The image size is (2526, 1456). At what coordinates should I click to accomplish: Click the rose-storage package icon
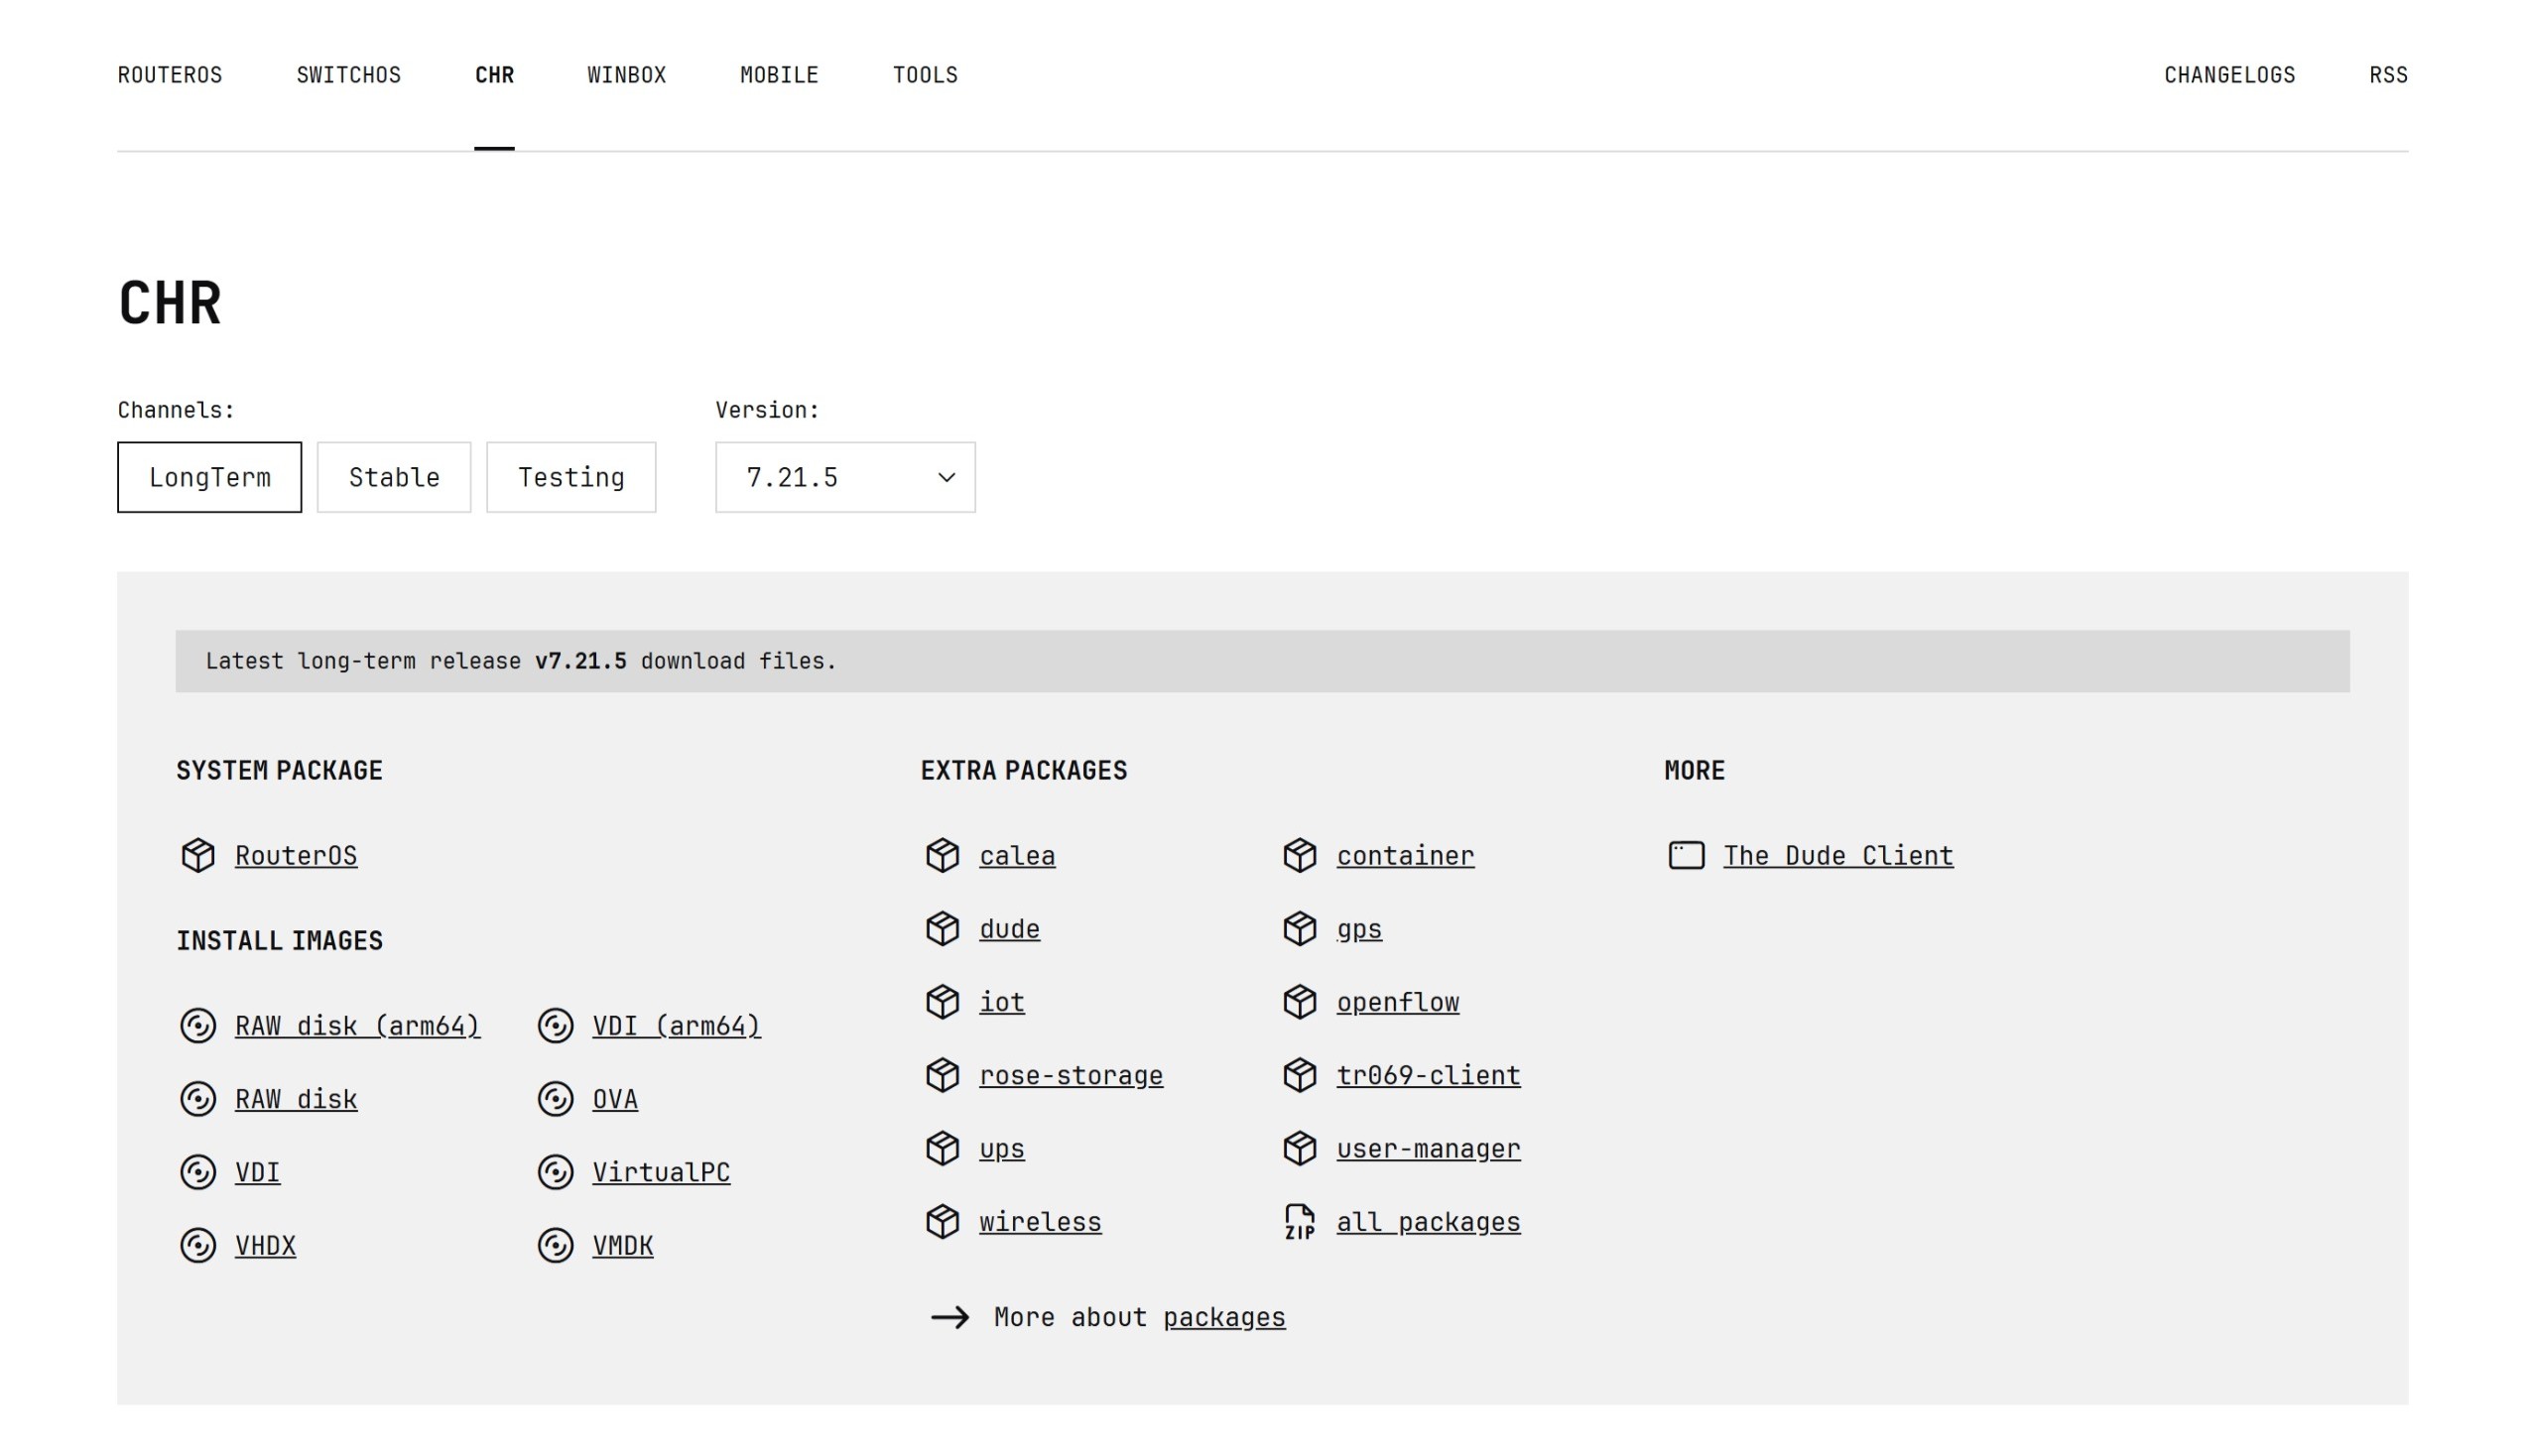(x=942, y=1074)
